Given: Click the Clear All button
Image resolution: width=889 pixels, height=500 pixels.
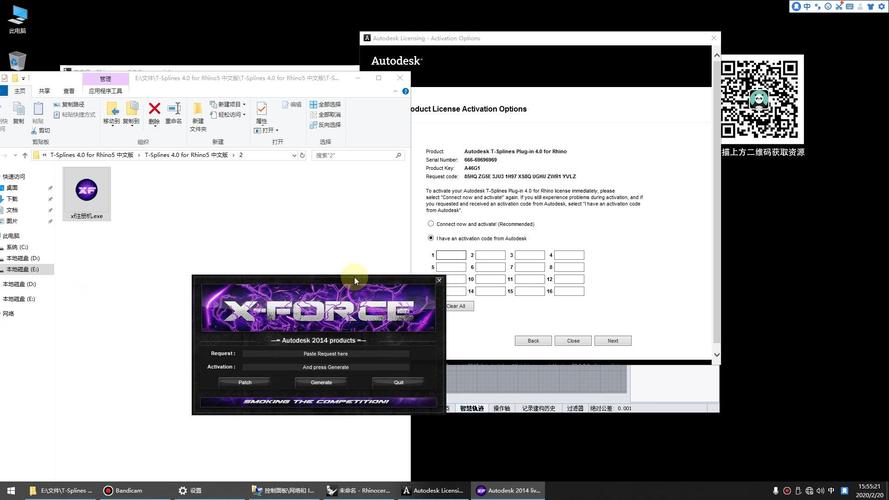Looking at the screenshot, I should click(456, 306).
